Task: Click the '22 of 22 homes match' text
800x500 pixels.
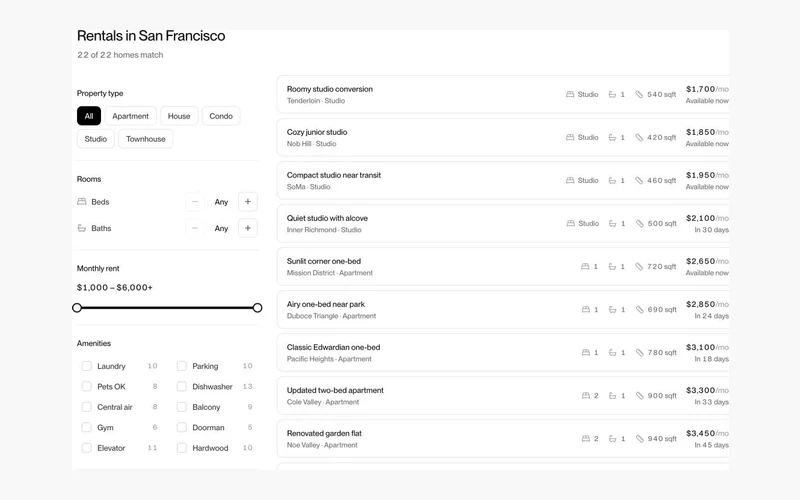Action: click(120, 55)
